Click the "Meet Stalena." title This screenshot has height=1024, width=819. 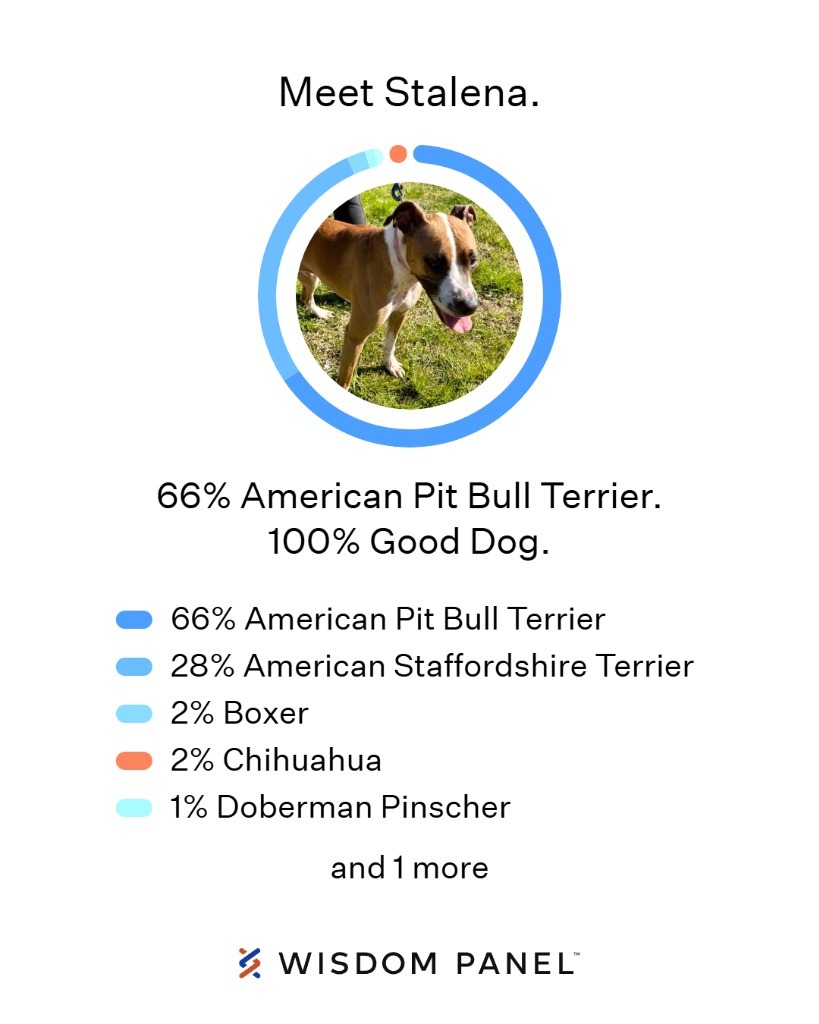[409, 93]
